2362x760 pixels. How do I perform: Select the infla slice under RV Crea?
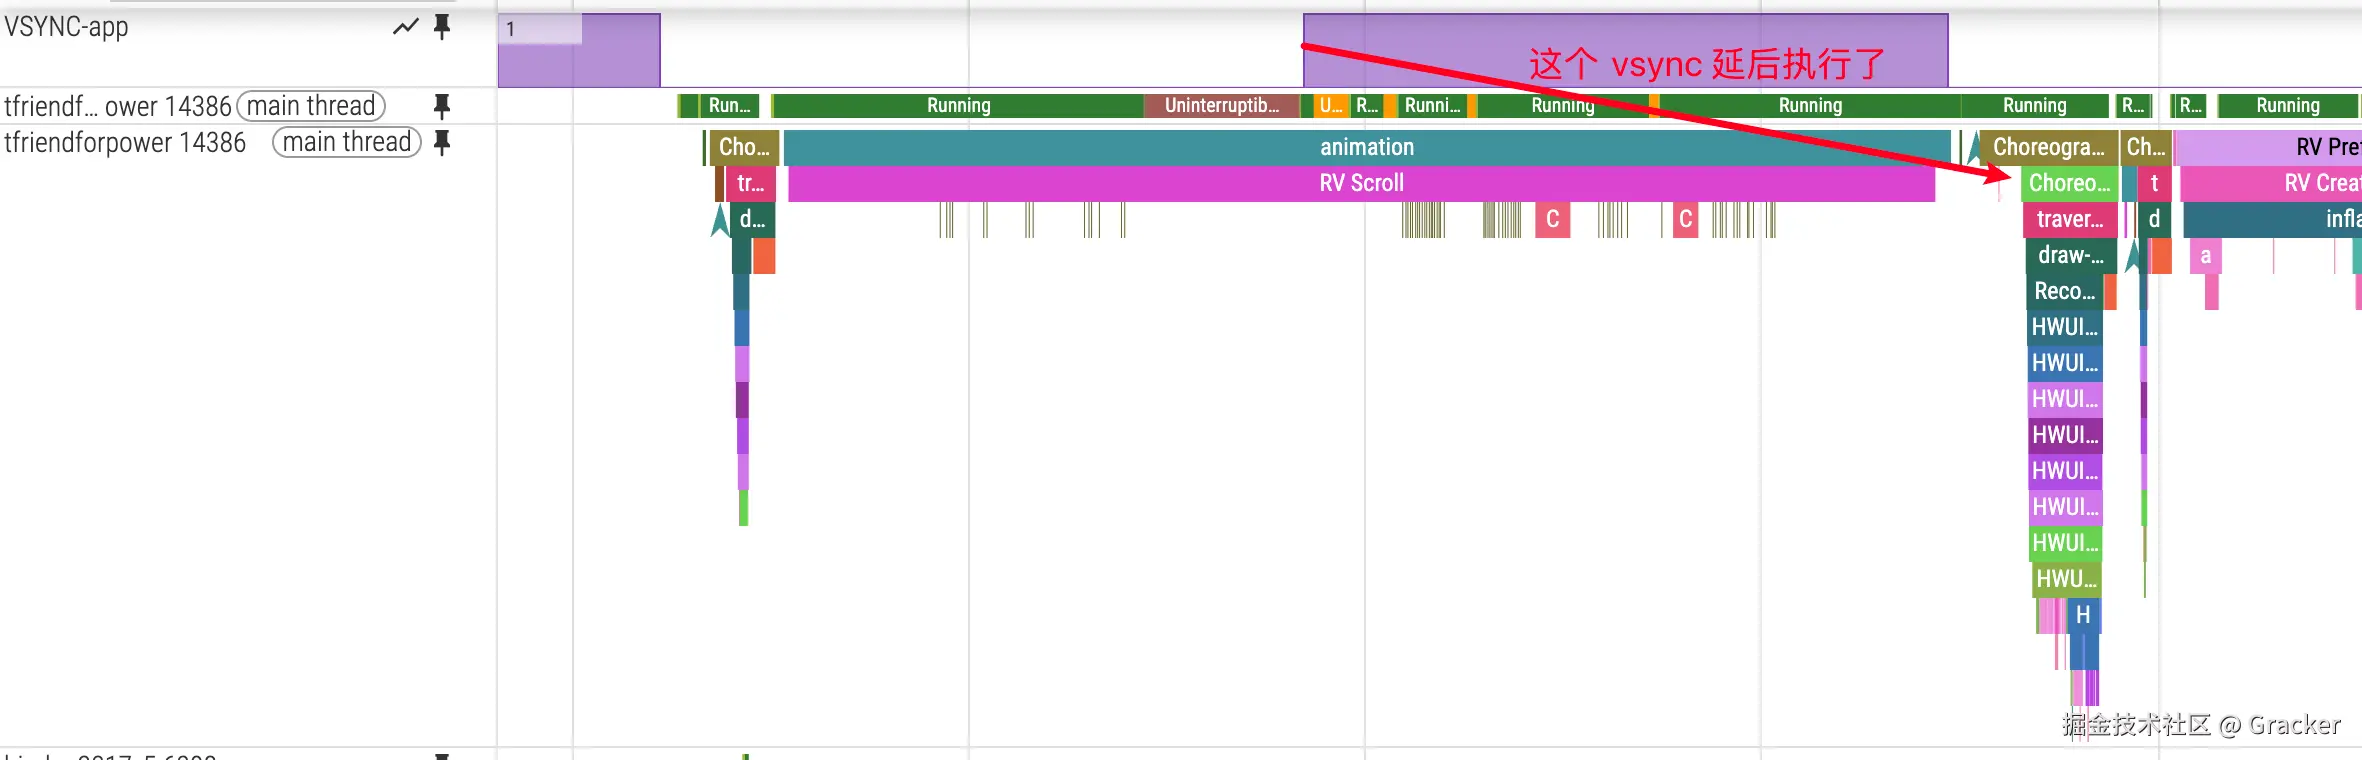point(2273,219)
